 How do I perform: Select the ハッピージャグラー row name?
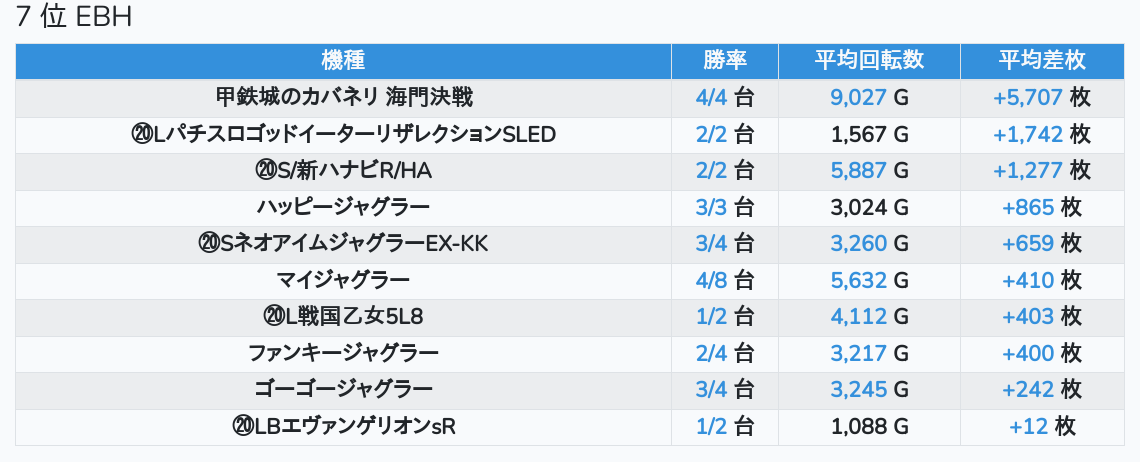(x=343, y=207)
